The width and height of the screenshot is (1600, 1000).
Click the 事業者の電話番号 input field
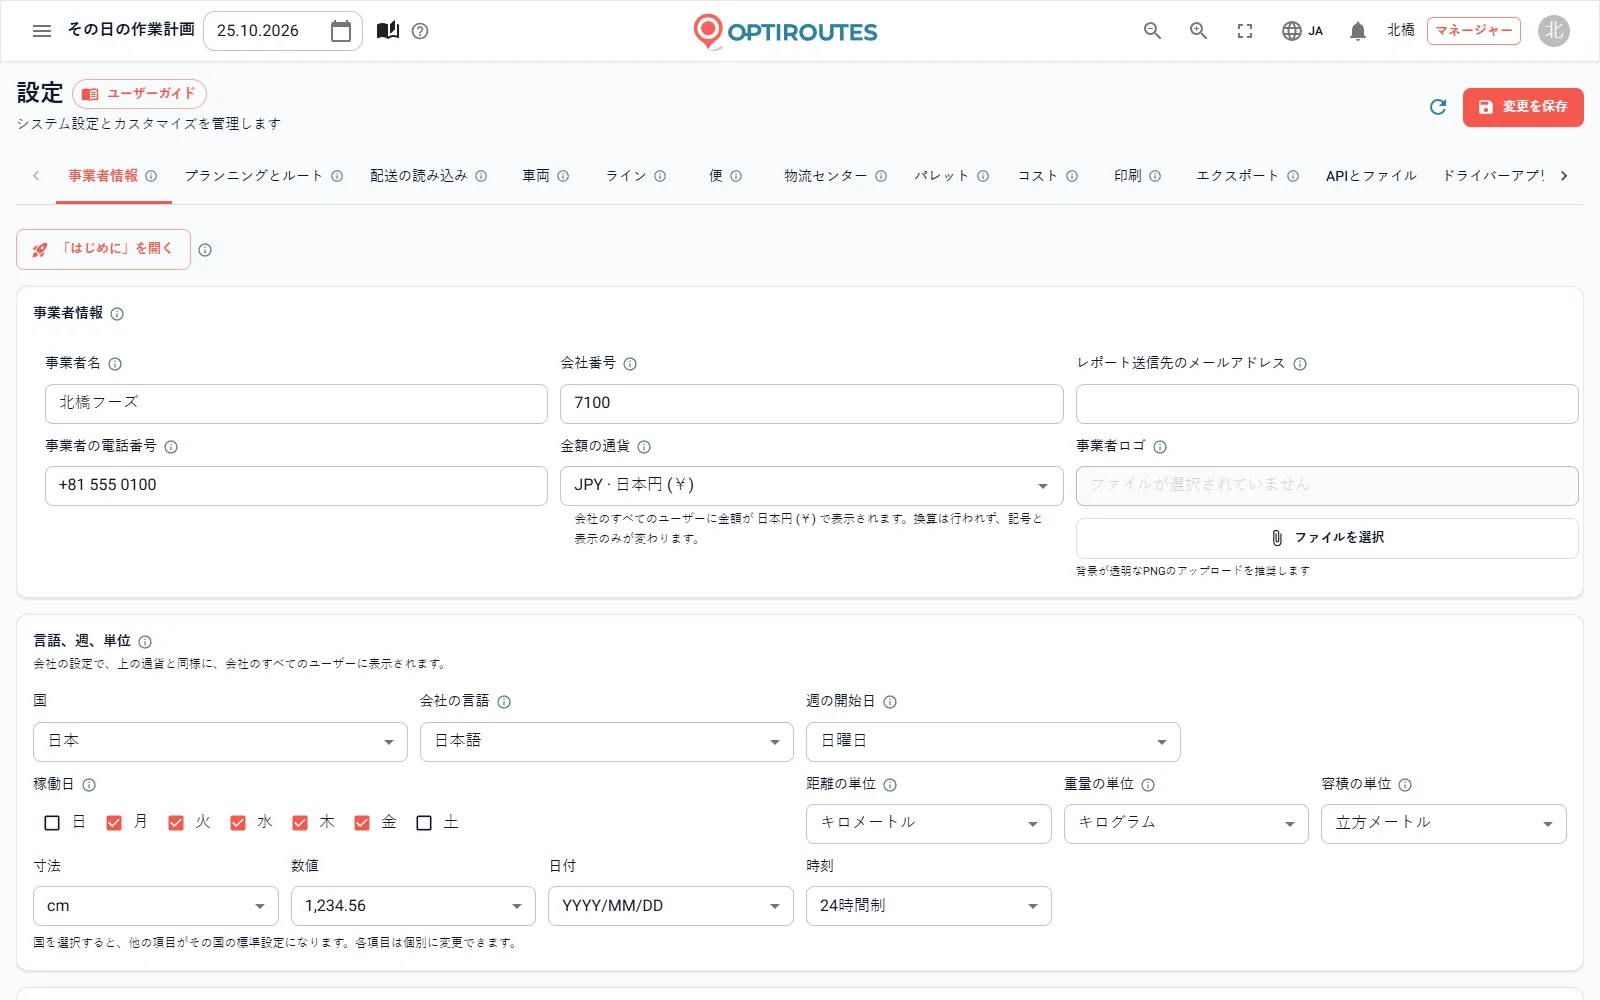(x=296, y=486)
